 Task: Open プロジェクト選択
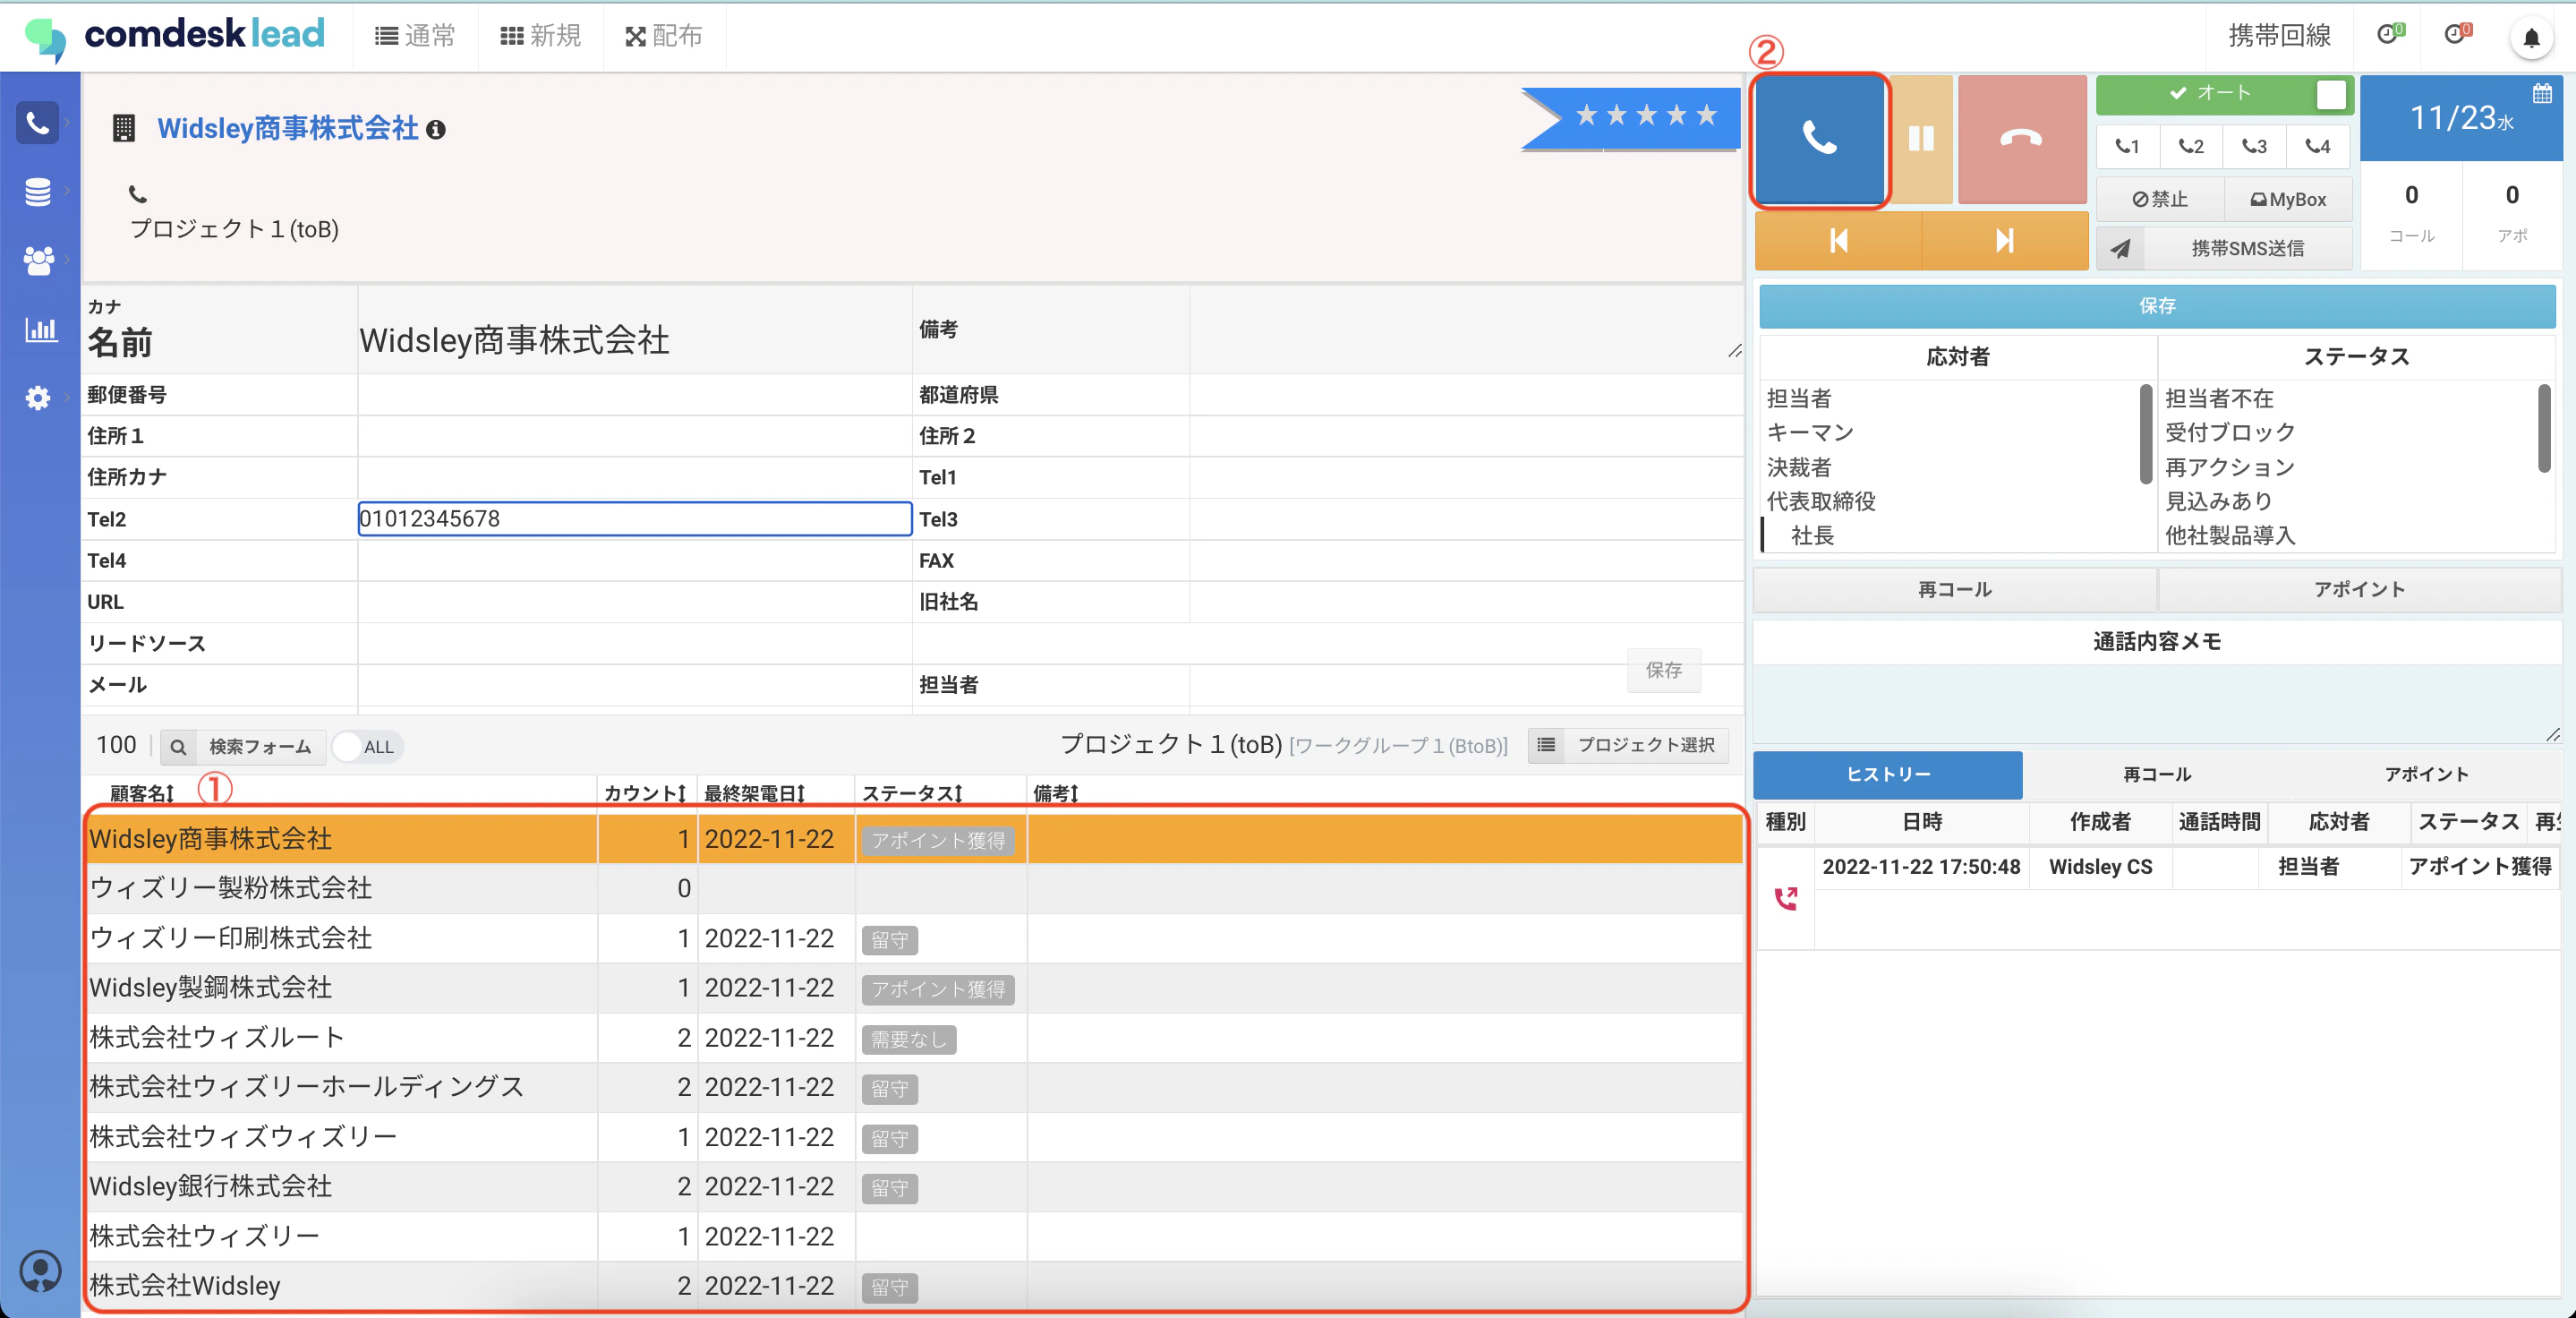click(x=1628, y=745)
